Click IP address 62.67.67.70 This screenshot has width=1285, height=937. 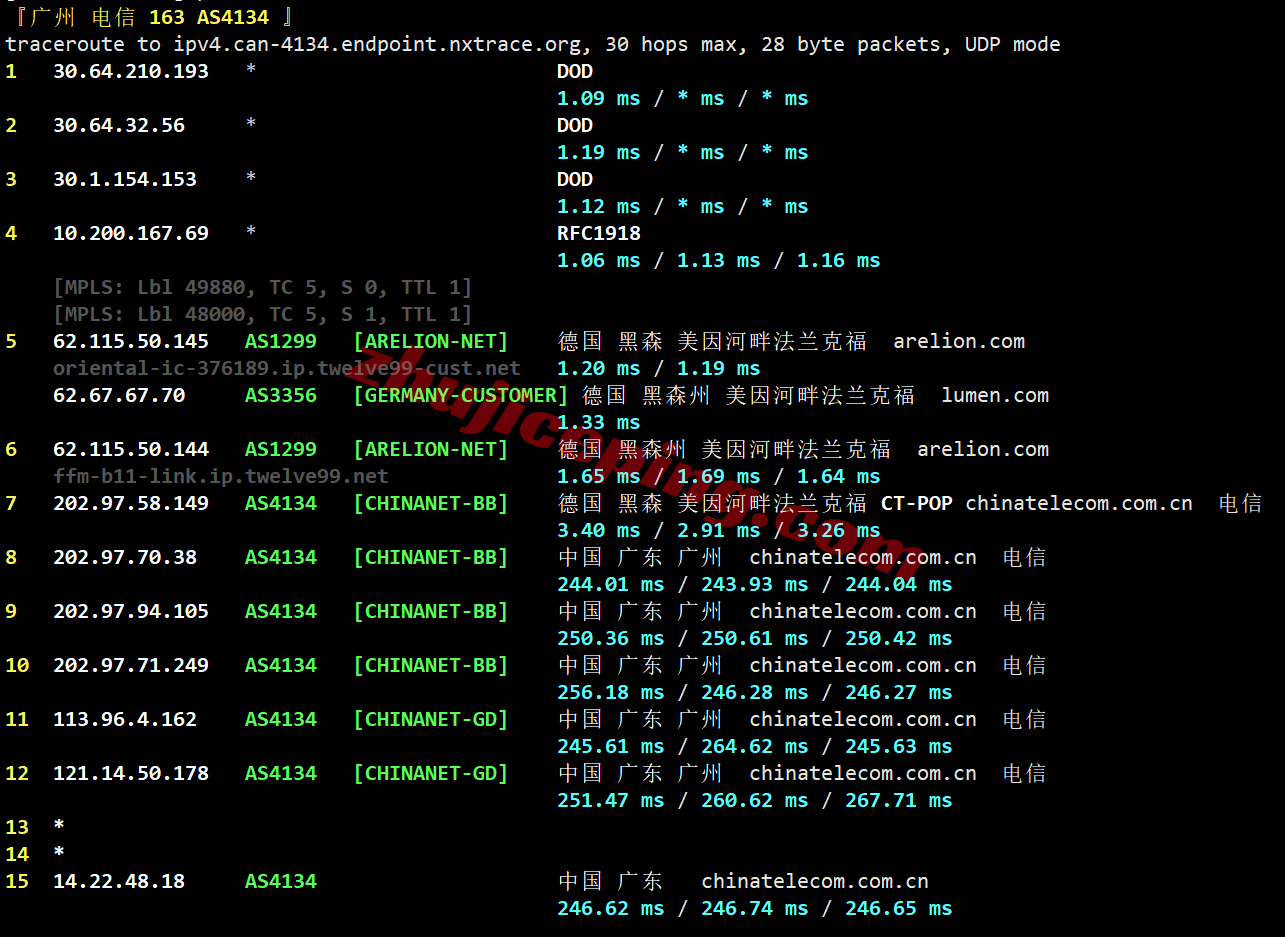coord(119,395)
